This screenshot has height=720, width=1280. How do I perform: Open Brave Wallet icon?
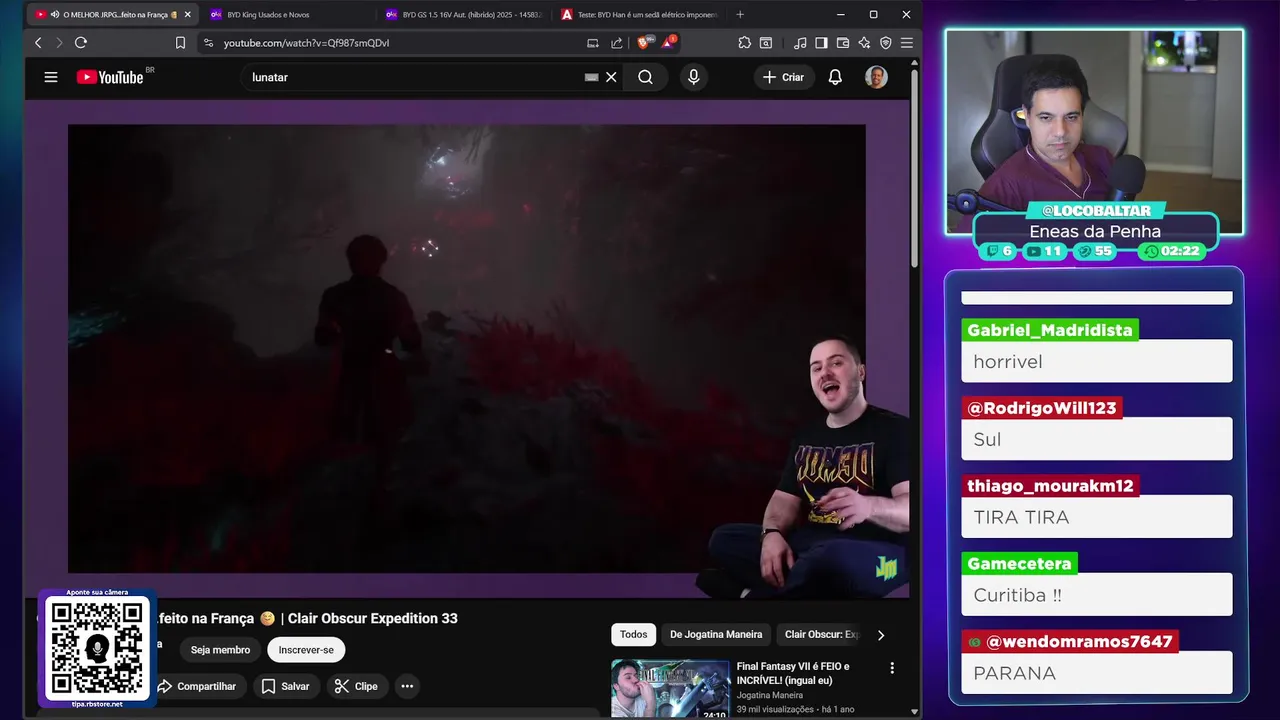point(843,43)
